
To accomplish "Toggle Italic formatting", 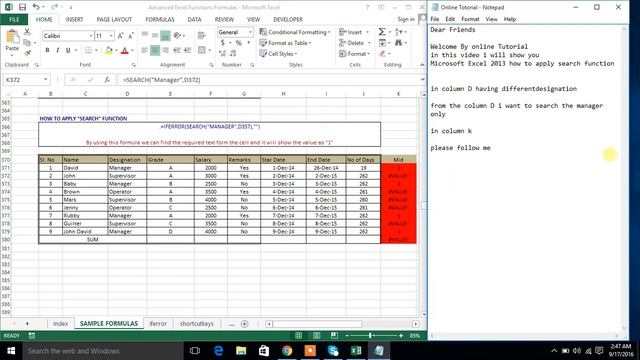I will [x=58, y=50].
